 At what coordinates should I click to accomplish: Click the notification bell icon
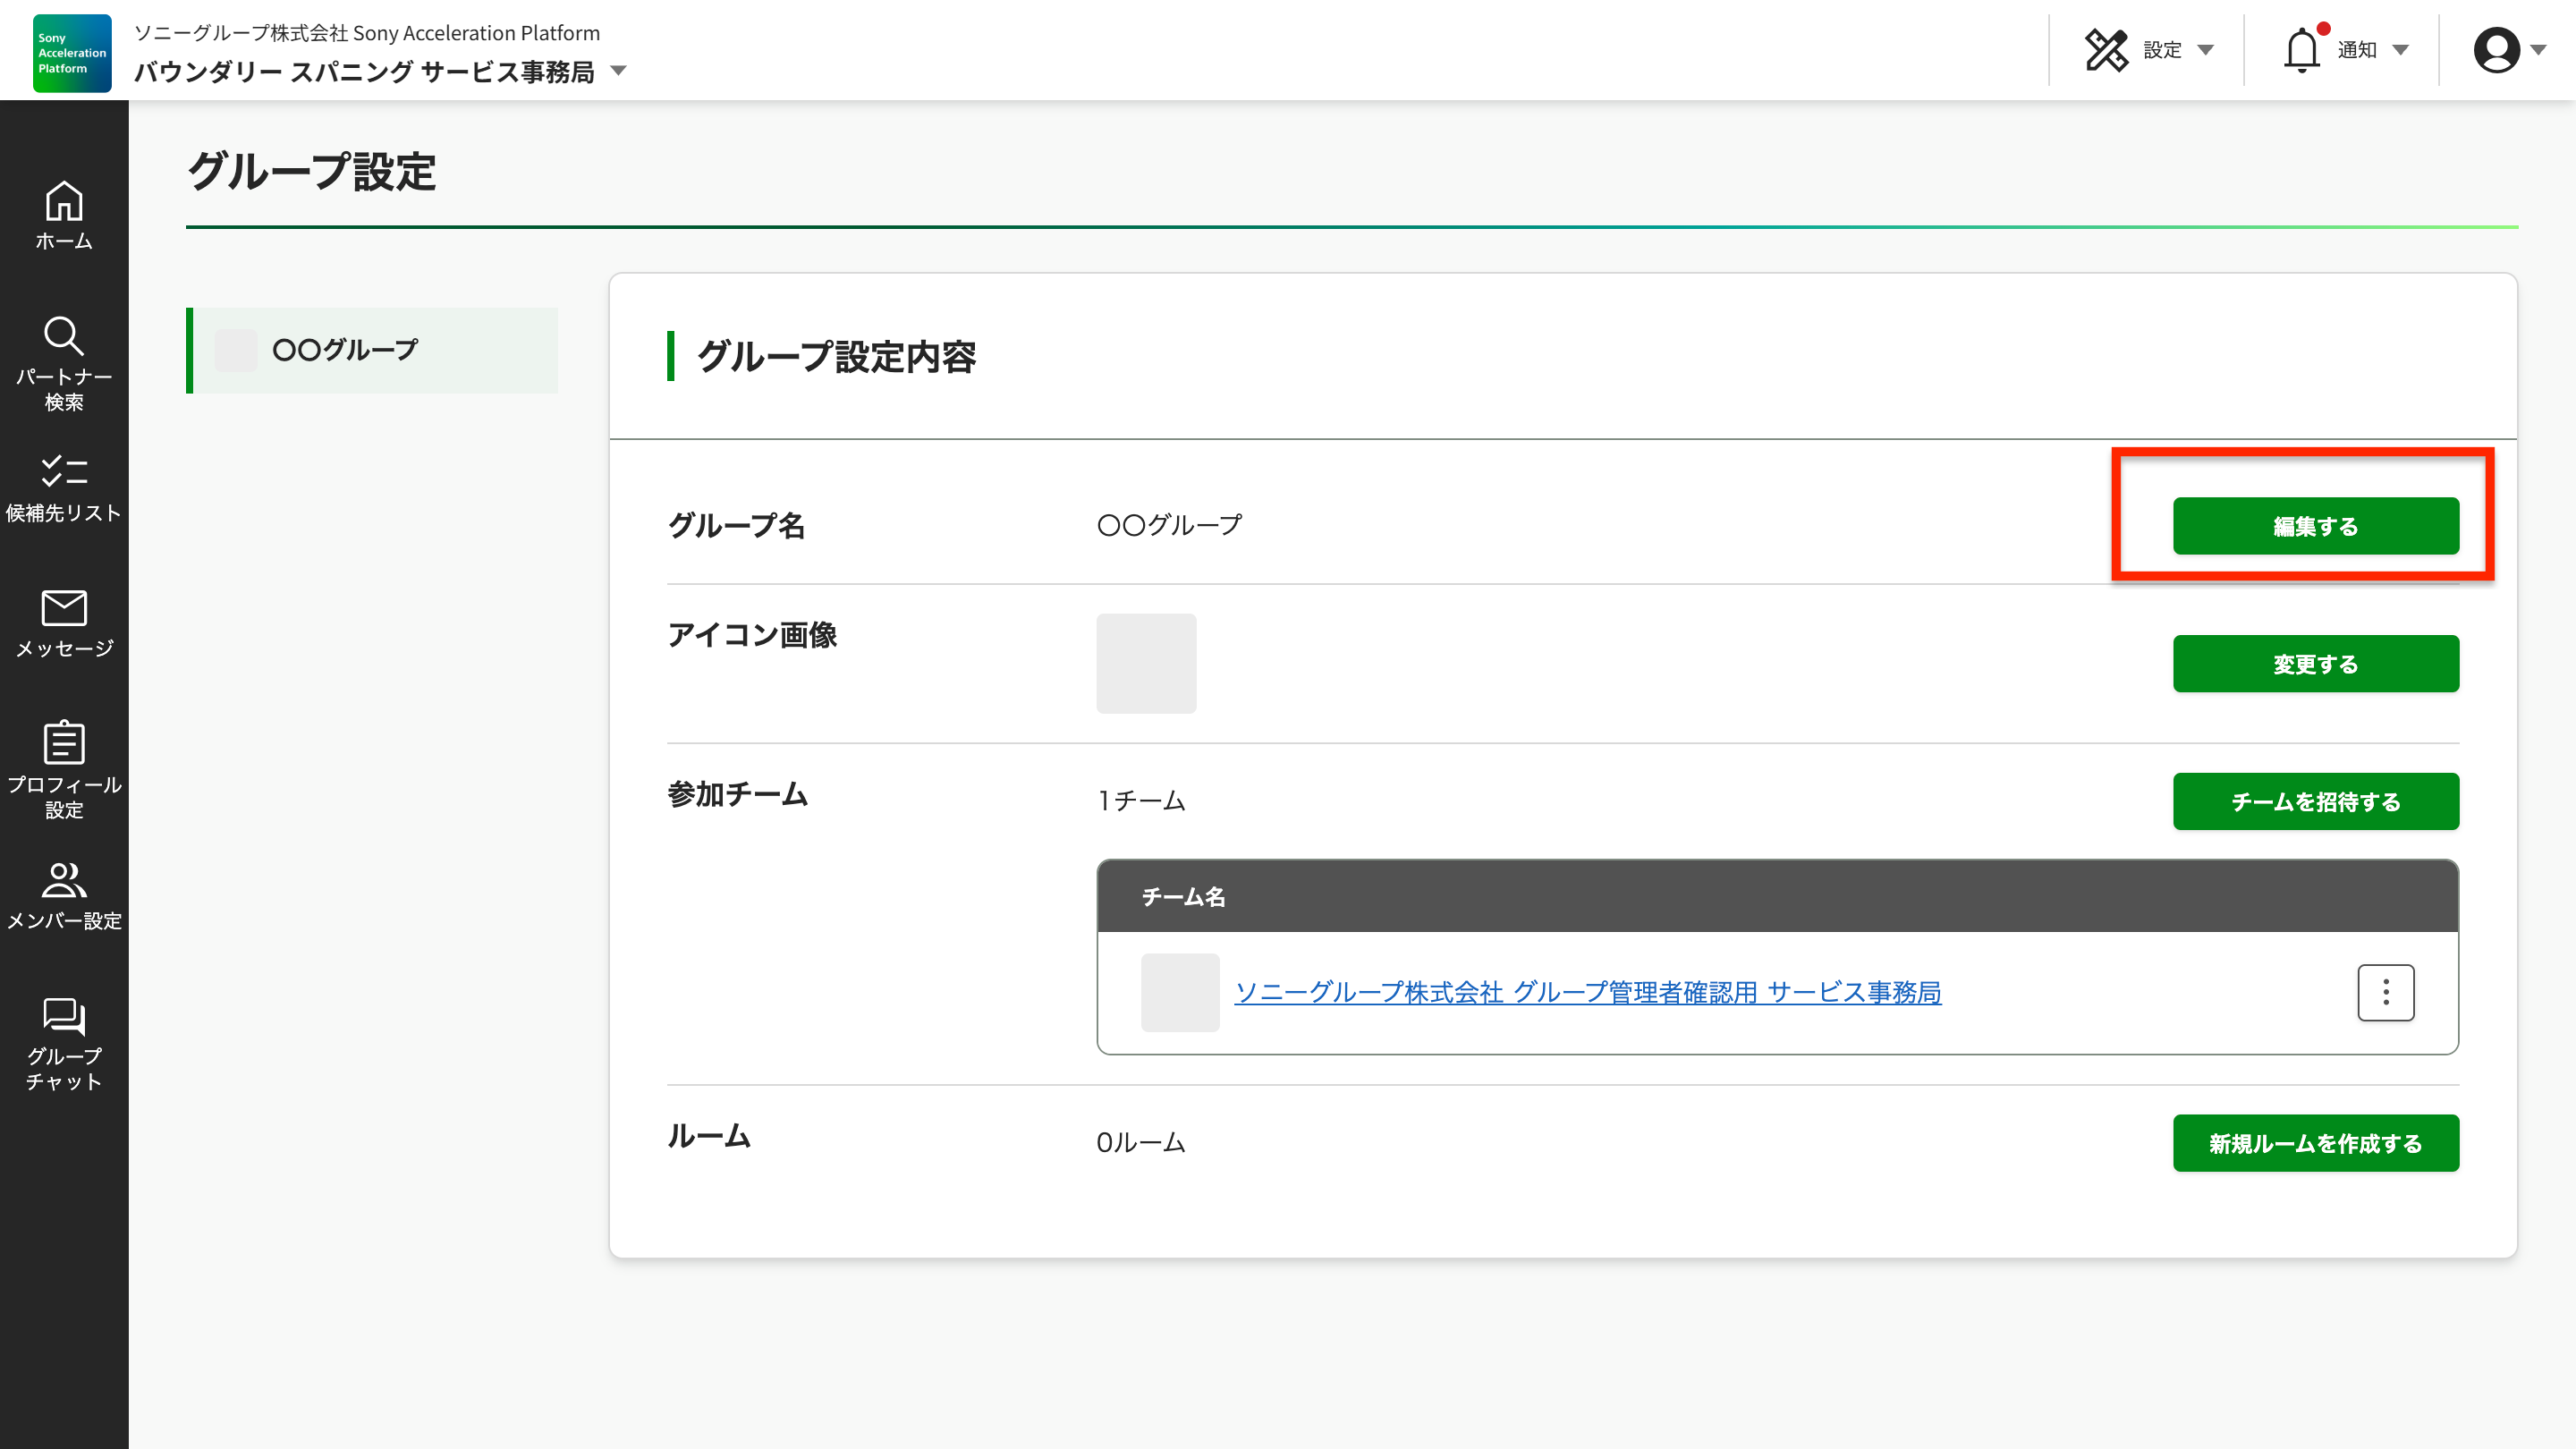pos(2301,50)
